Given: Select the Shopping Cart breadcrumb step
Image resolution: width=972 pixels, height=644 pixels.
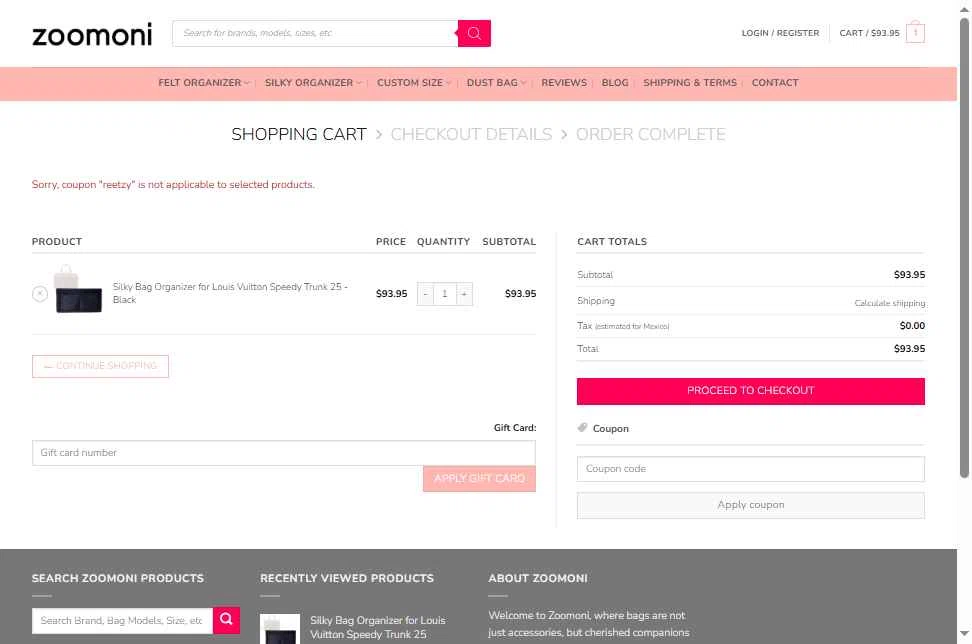Looking at the screenshot, I should tap(299, 135).
